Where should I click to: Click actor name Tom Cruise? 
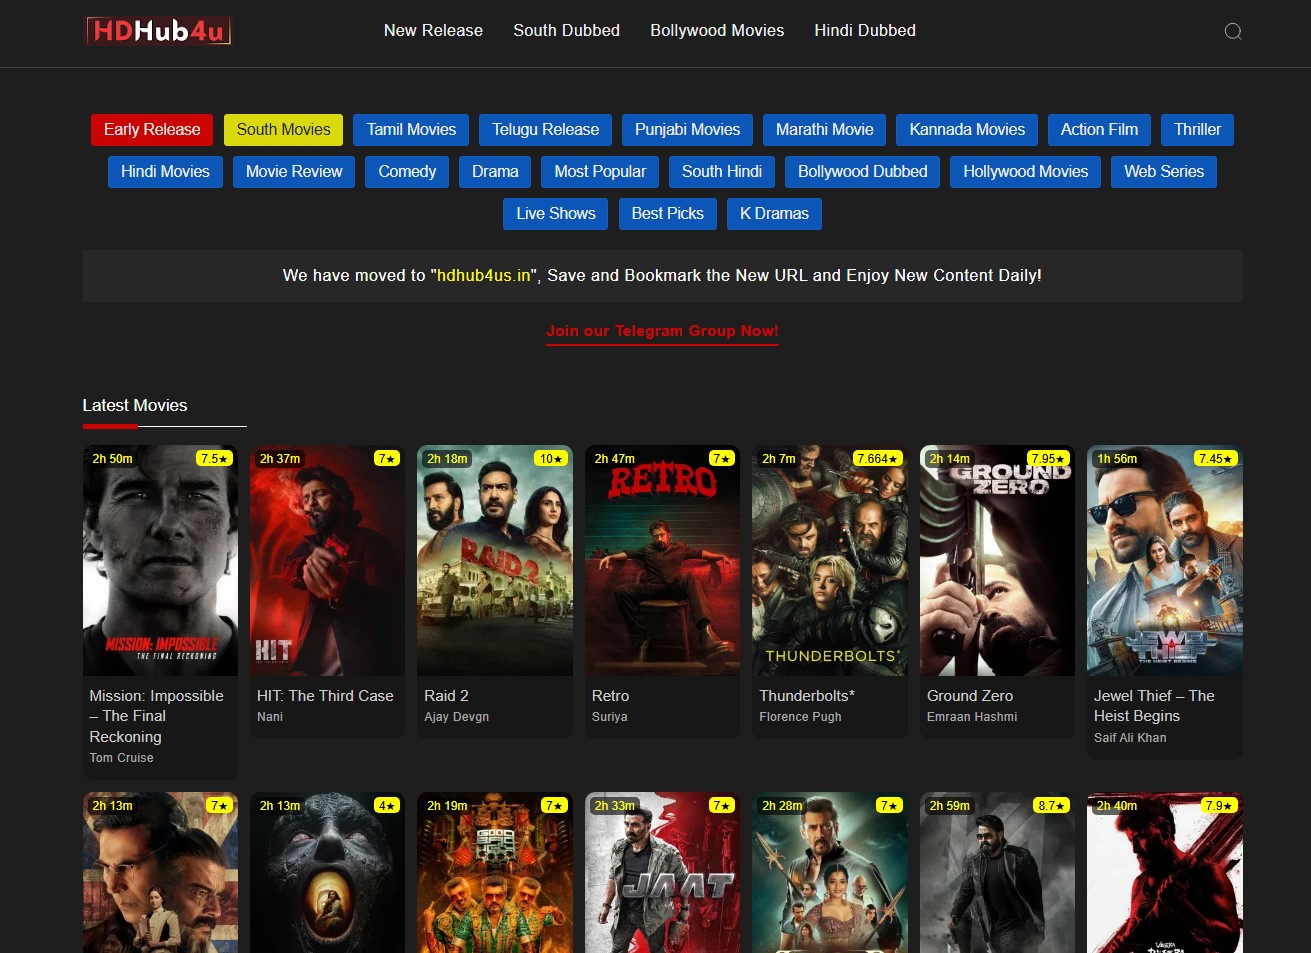tap(121, 758)
